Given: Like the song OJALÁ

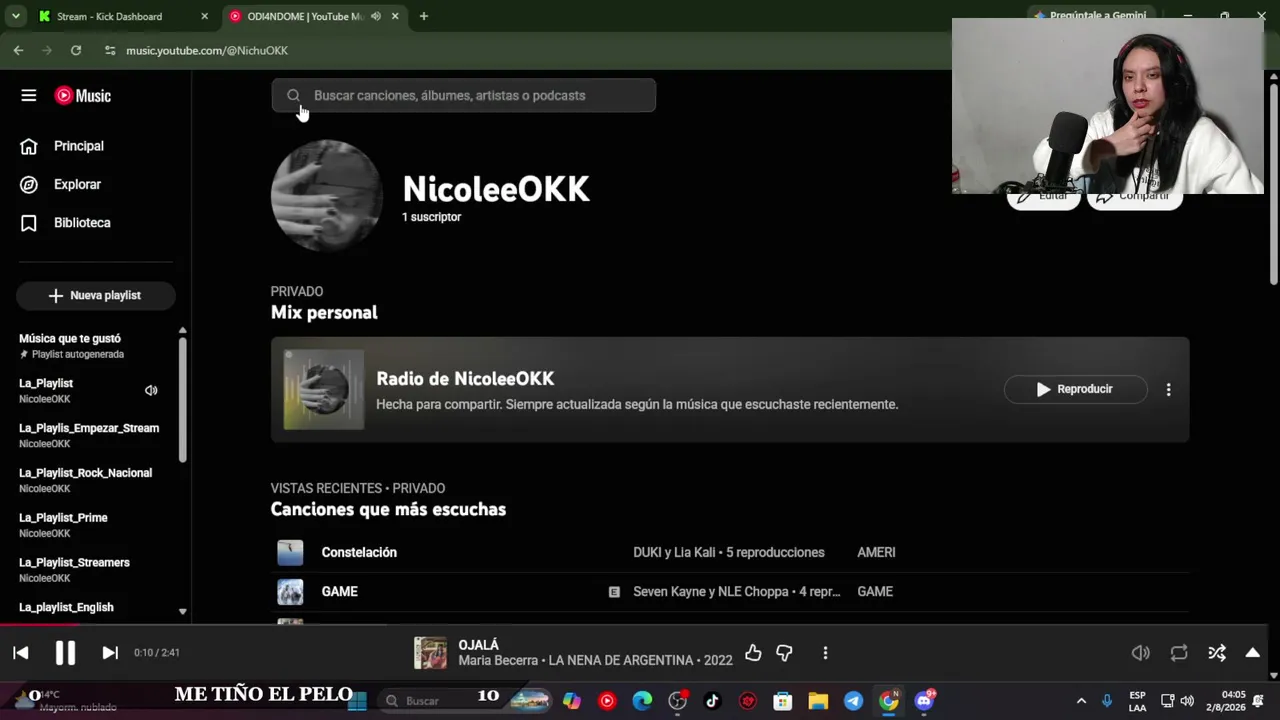Looking at the screenshot, I should 753,653.
